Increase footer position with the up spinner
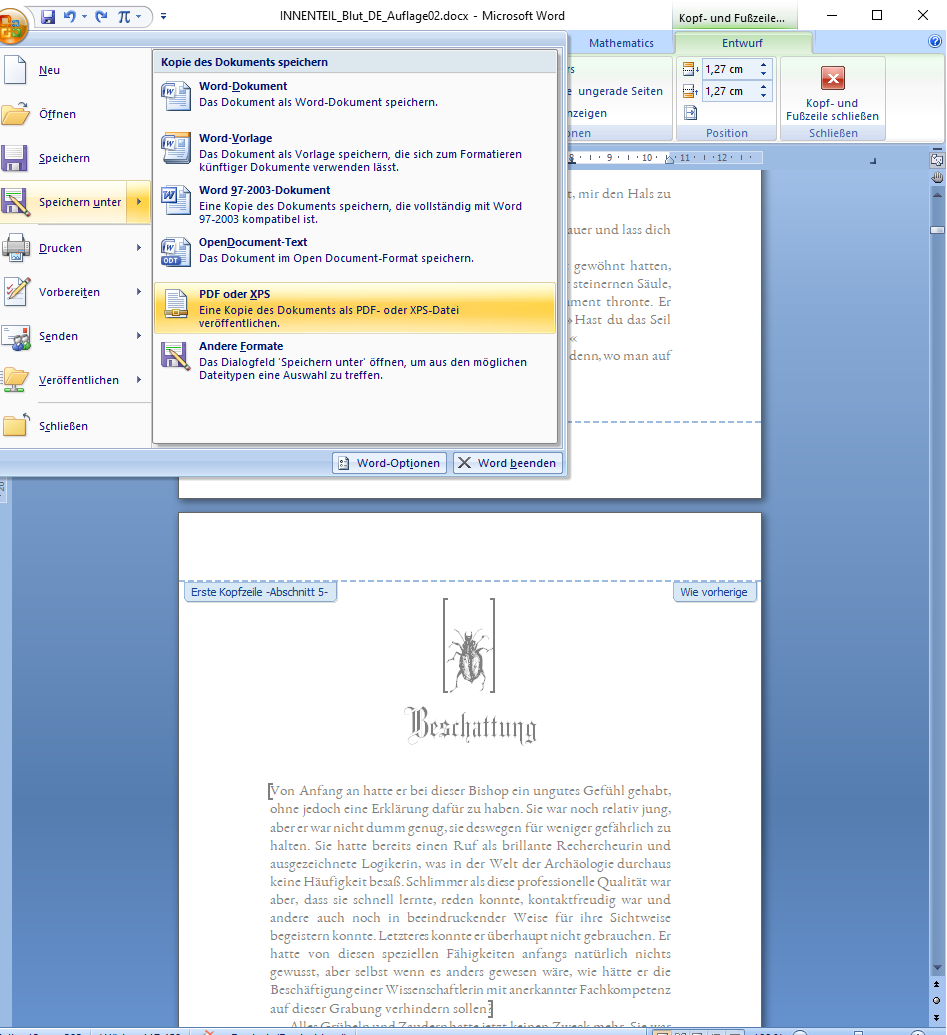The width and height of the screenshot is (947, 1035). 764,87
